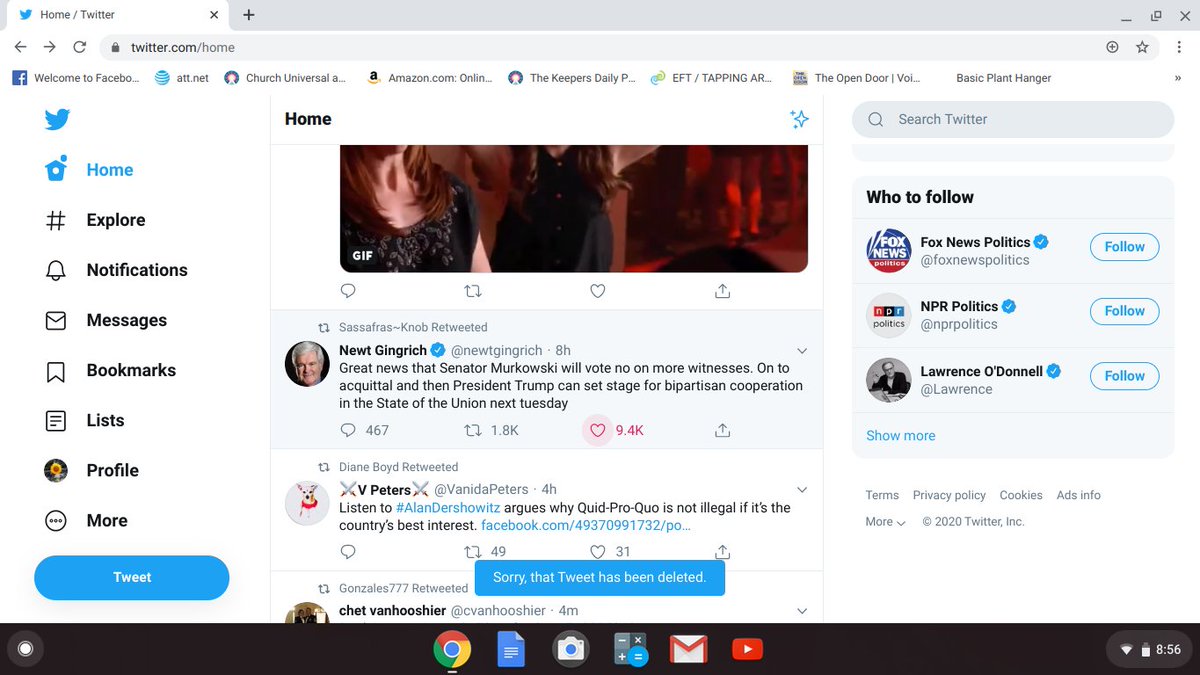
Task: Share Newt Gingrich's tweet
Action: pos(723,430)
